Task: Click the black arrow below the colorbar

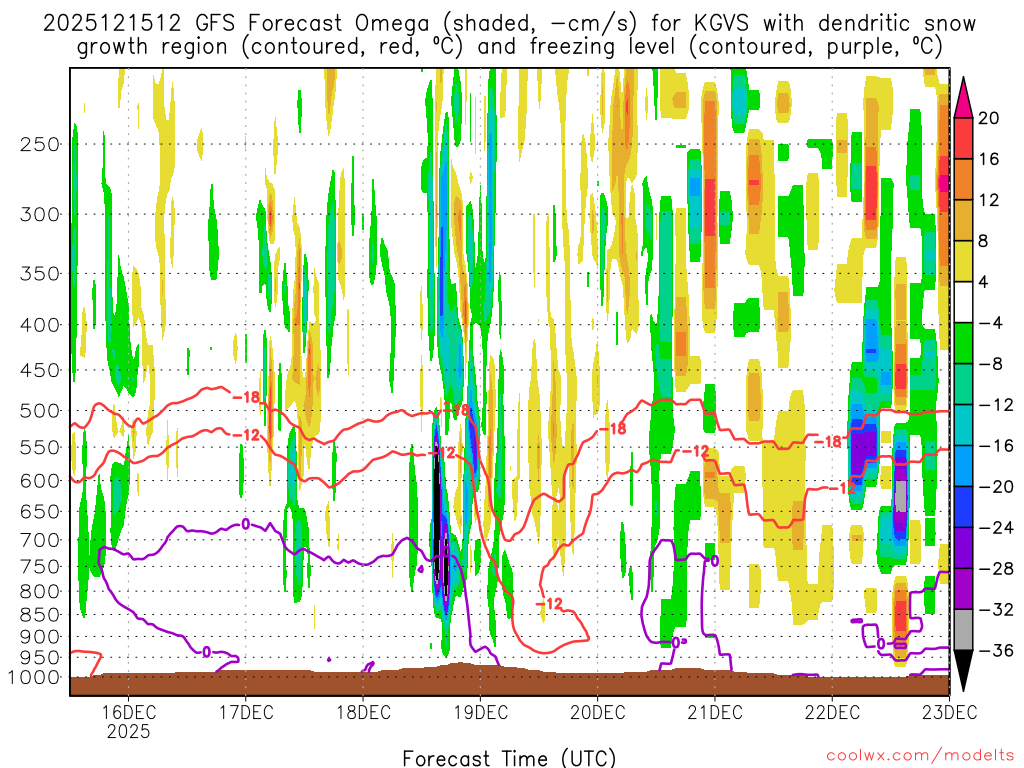Action: (963, 671)
